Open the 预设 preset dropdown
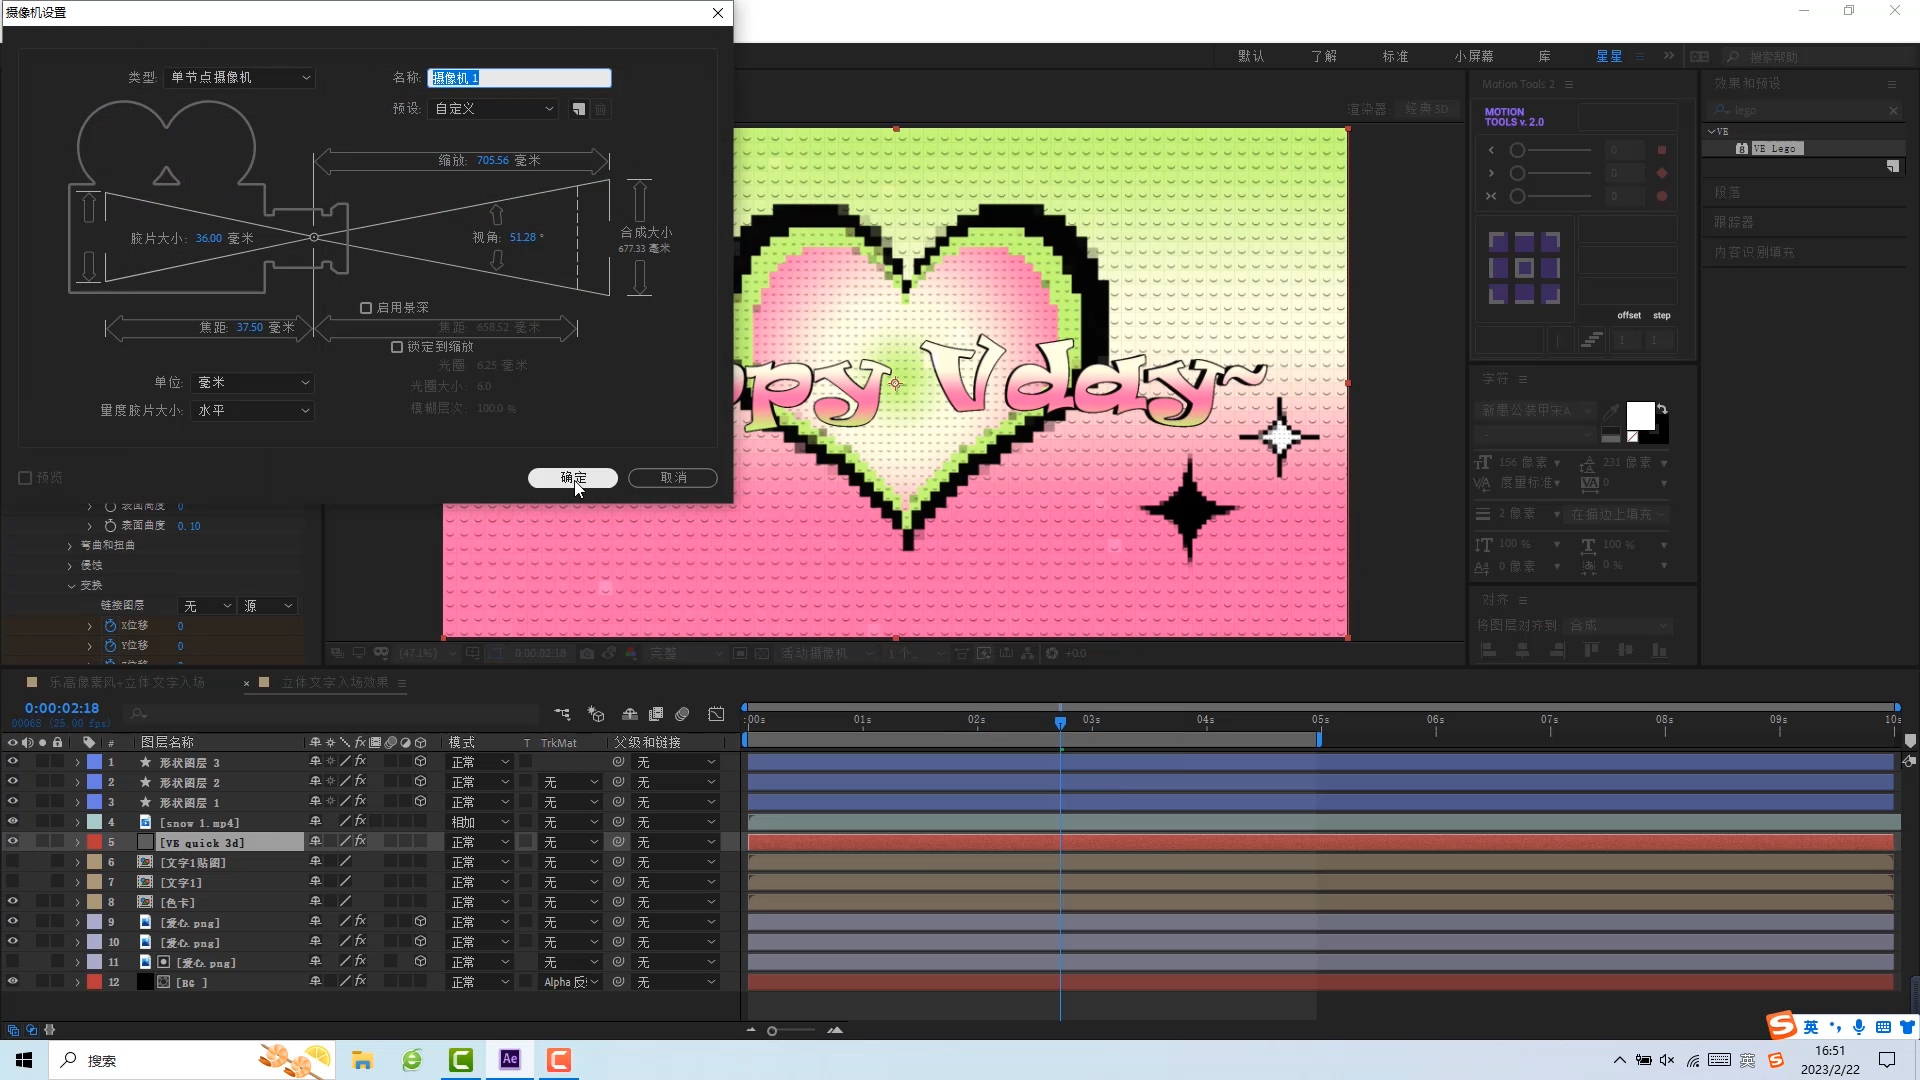The width and height of the screenshot is (1920, 1080). click(x=493, y=109)
